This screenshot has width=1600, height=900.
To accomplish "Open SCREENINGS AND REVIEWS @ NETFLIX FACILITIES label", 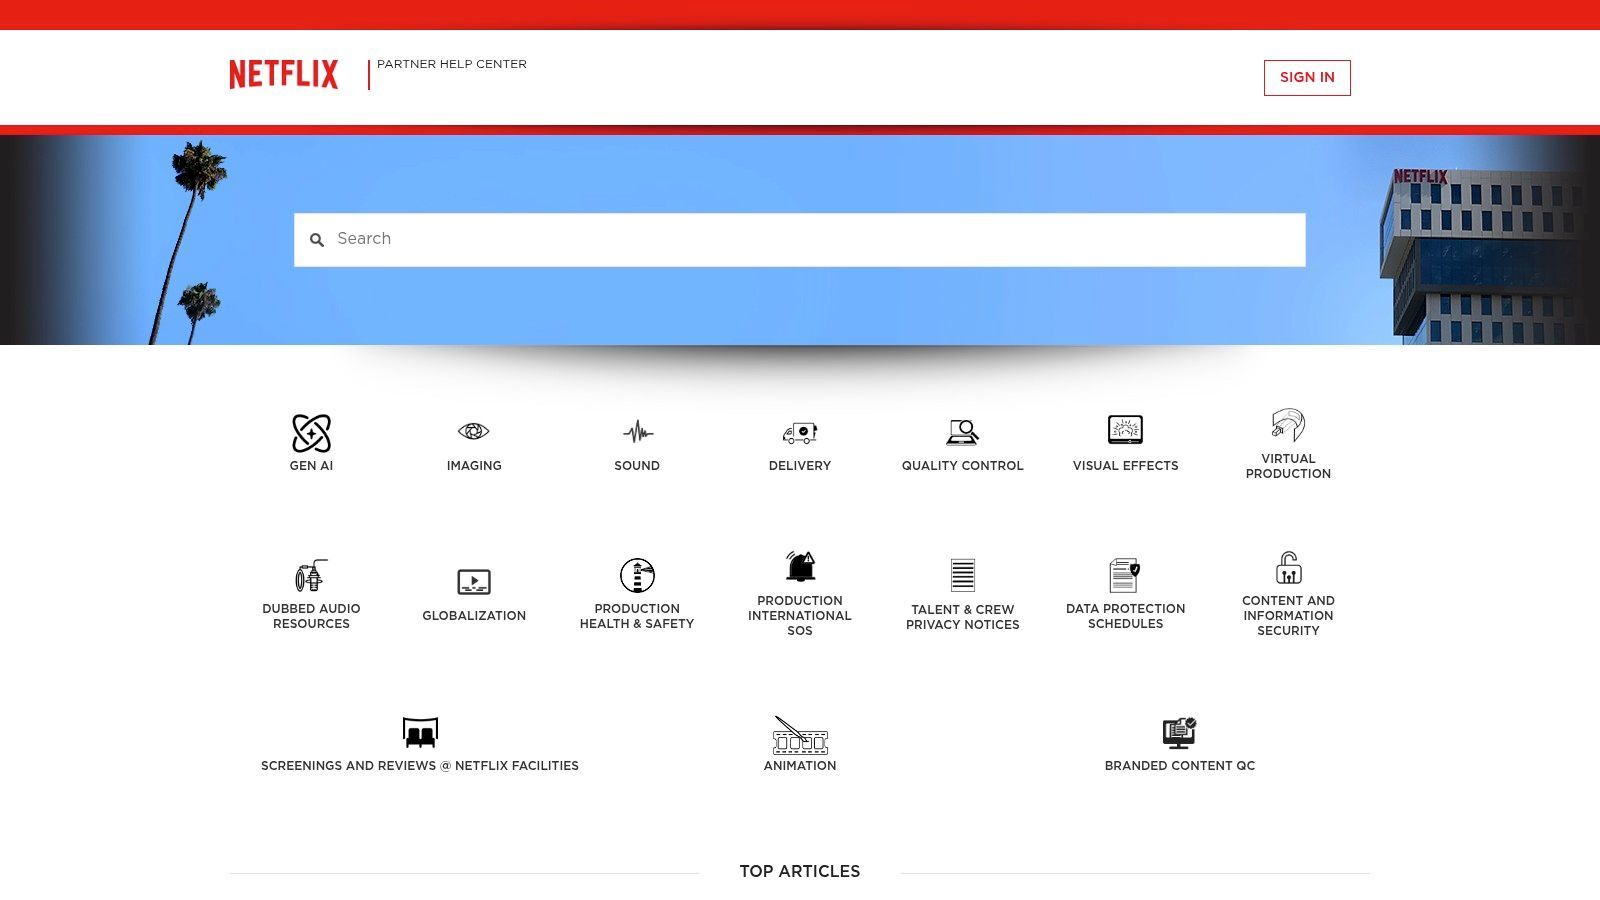I will 420,766.
